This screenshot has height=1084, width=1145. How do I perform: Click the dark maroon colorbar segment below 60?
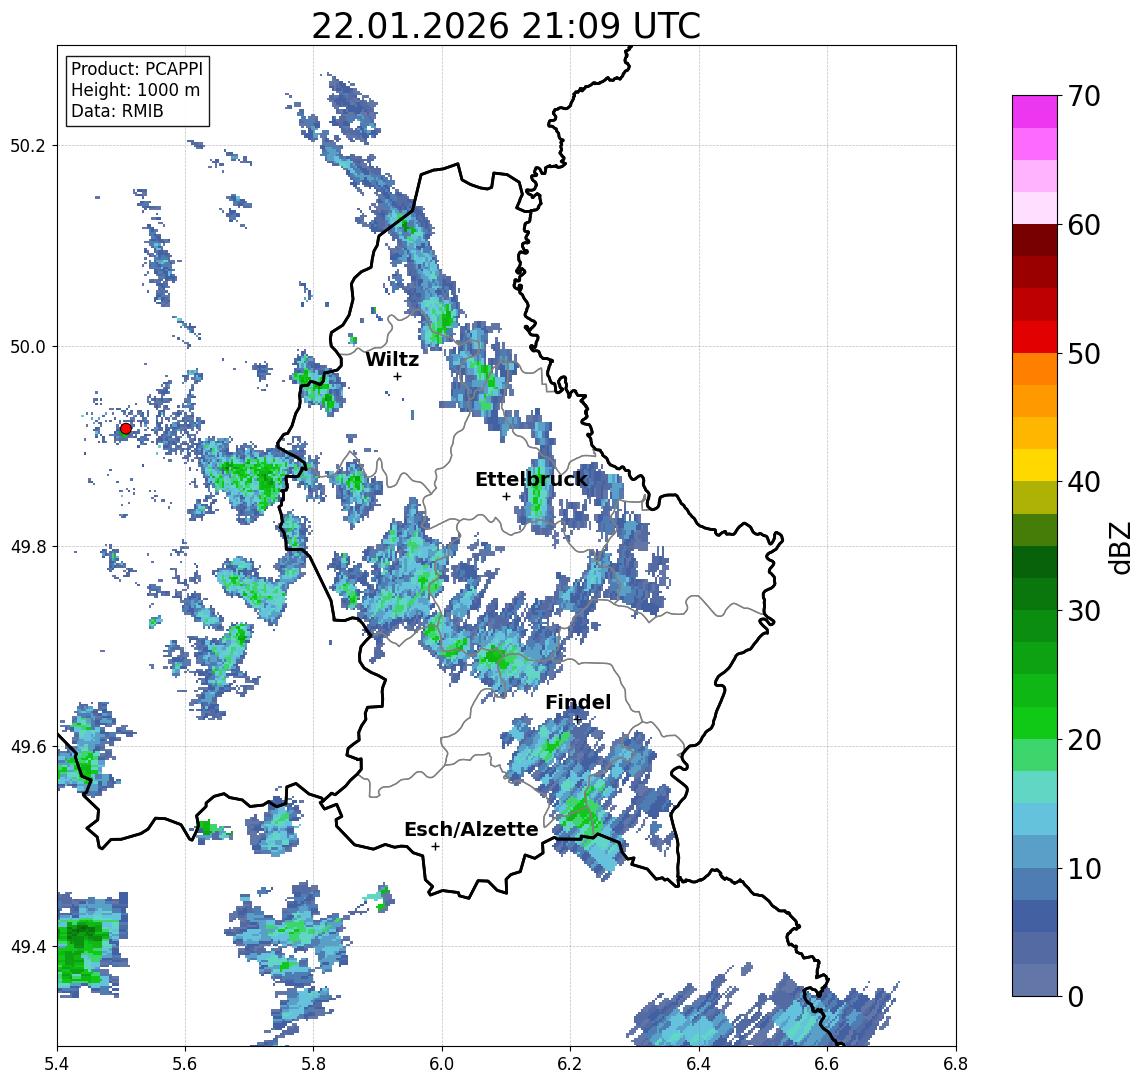[1035, 240]
